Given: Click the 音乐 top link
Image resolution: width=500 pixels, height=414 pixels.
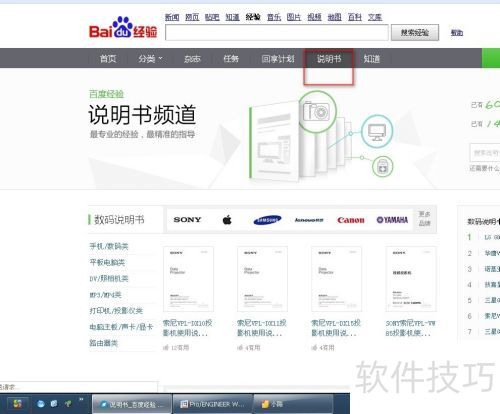Looking at the screenshot, I should (x=274, y=17).
